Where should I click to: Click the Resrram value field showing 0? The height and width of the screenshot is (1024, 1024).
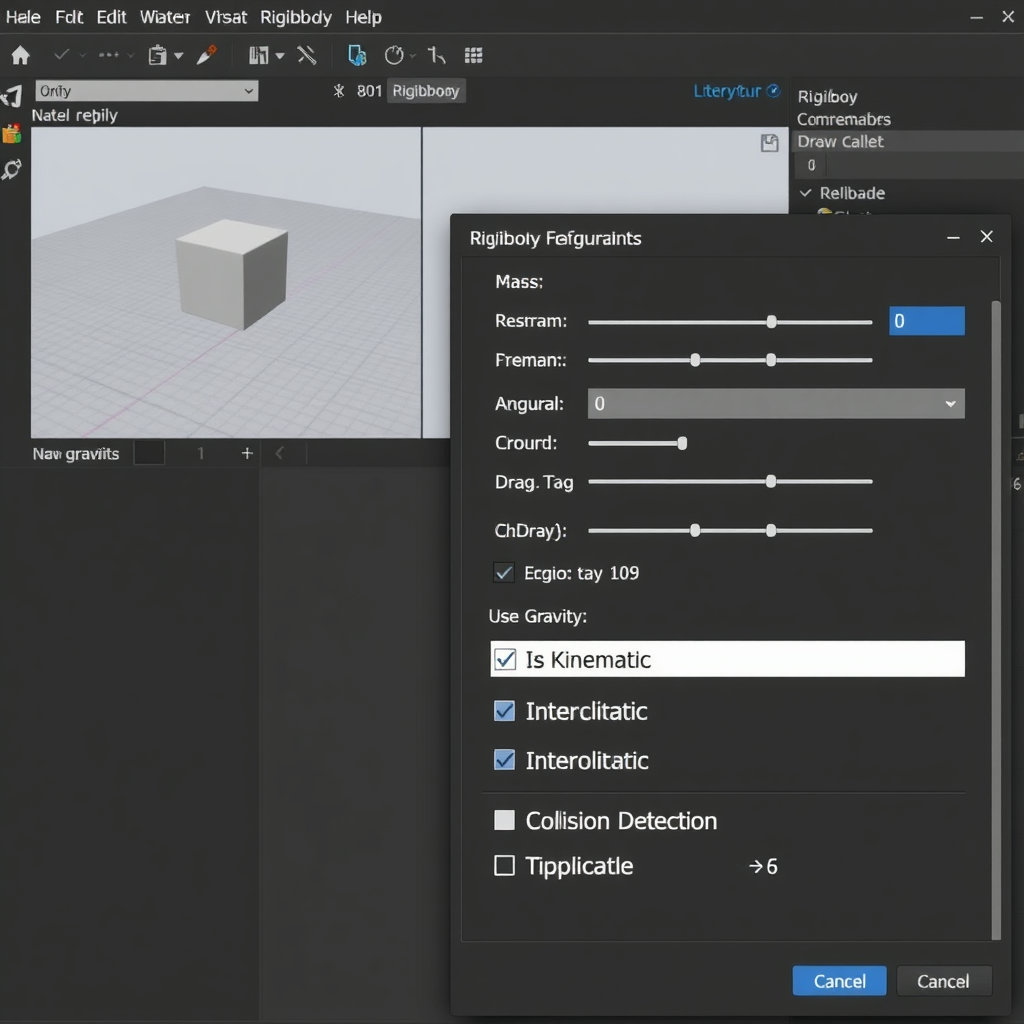[x=927, y=321]
